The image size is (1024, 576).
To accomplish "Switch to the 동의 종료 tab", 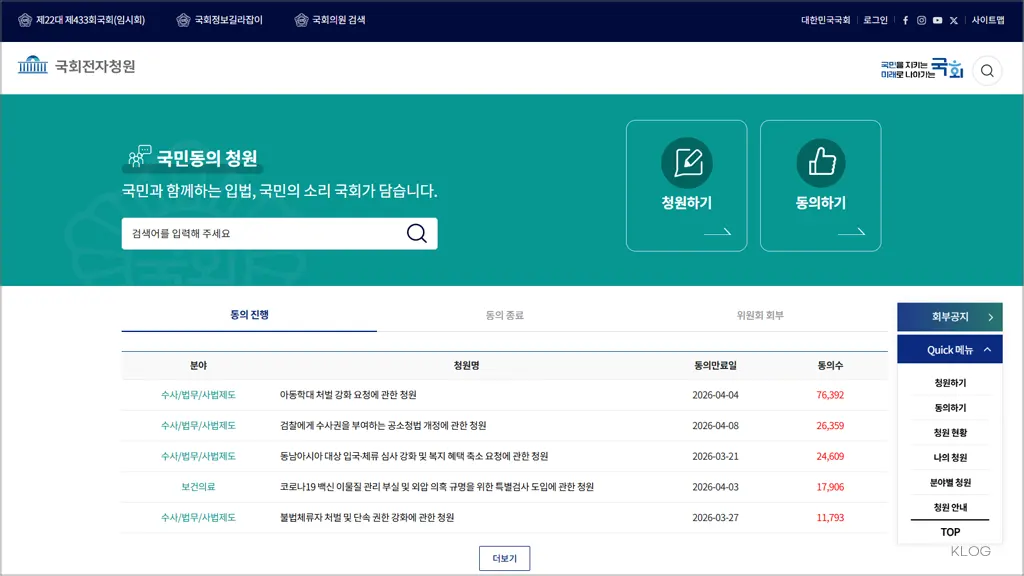I will click(505, 315).
